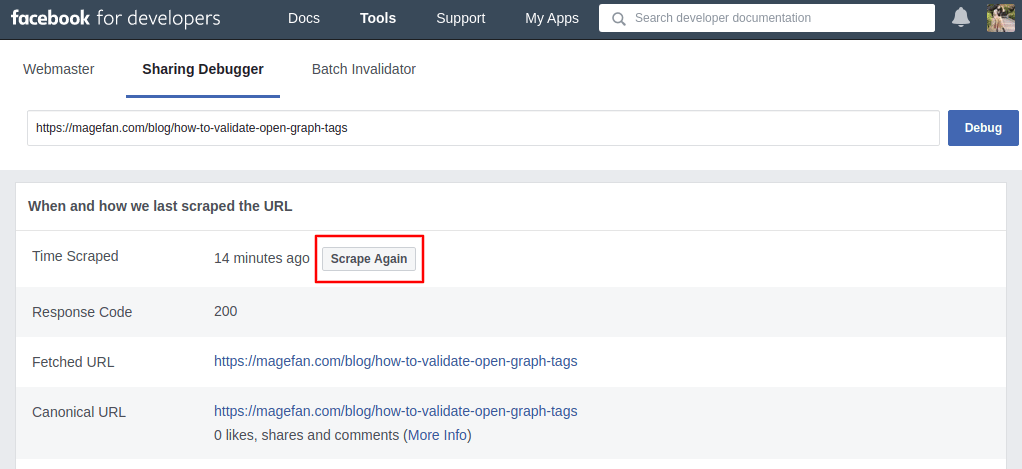Select the Sharing Debugger tab
The image size is (1022, 469).
click(x=203, y=69)
